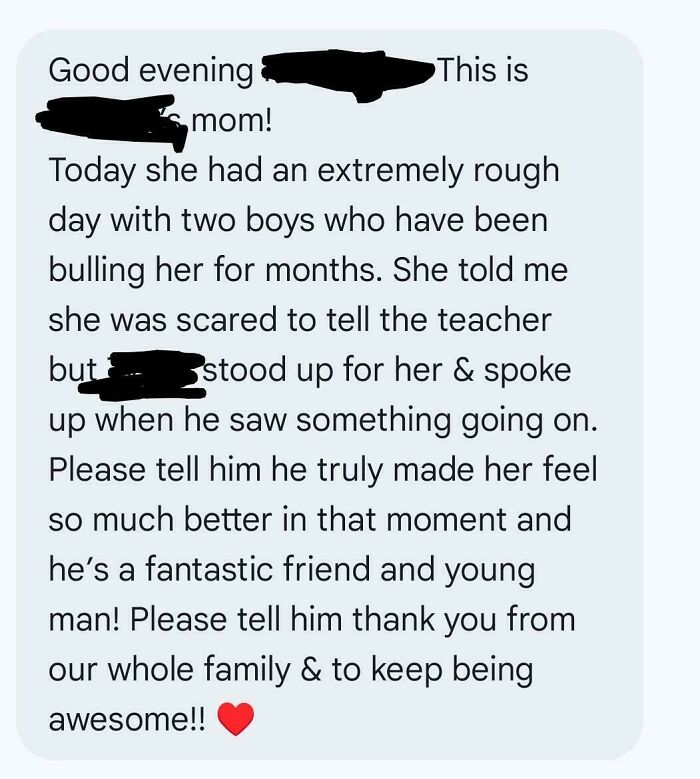Screen dimensions: 700x779
Task: Click the words 'so much better'
Action: pyautogui.click(x=160, y=520)
